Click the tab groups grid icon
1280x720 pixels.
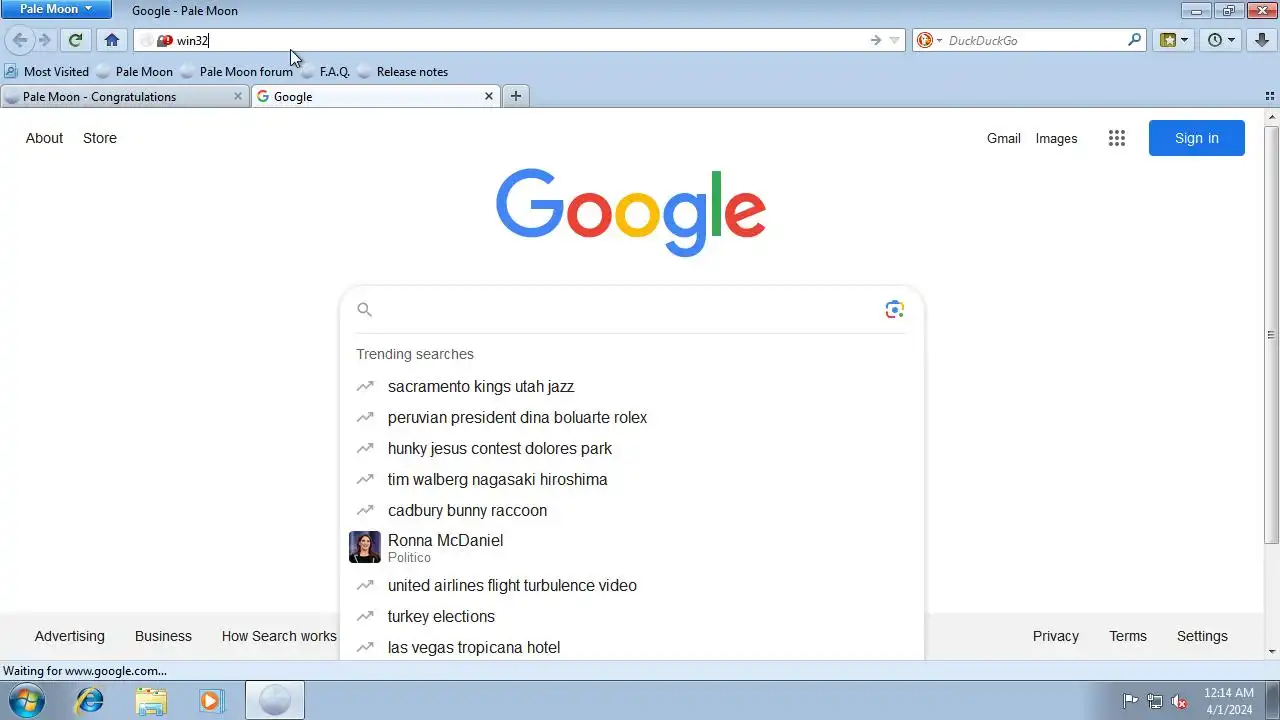[x=1270, y=97]
